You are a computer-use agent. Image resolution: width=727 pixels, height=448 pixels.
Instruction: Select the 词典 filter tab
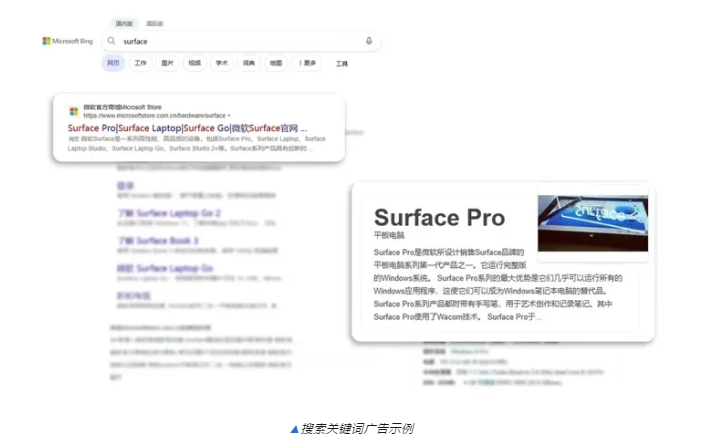pos(249,63)
